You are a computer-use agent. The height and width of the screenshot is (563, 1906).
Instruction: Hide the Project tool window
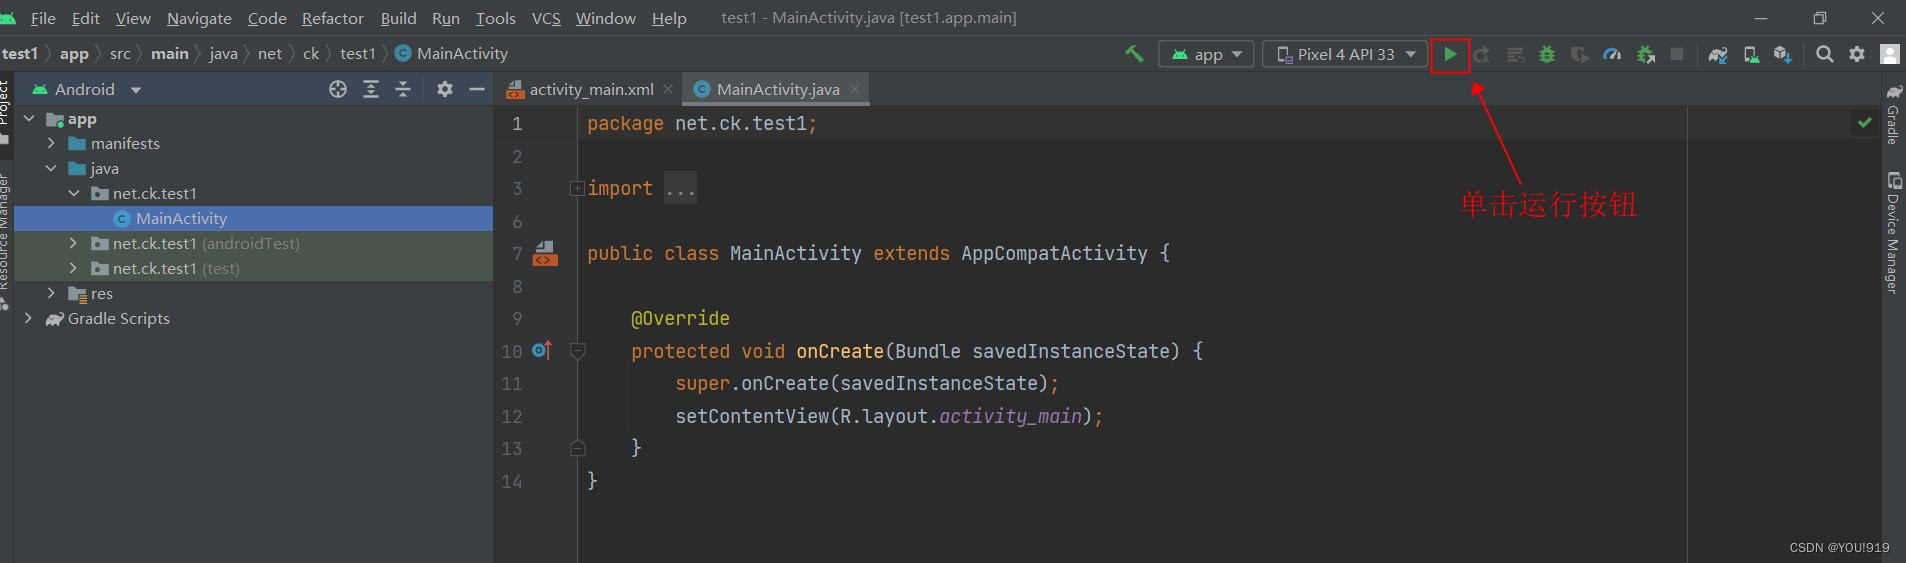477,89
